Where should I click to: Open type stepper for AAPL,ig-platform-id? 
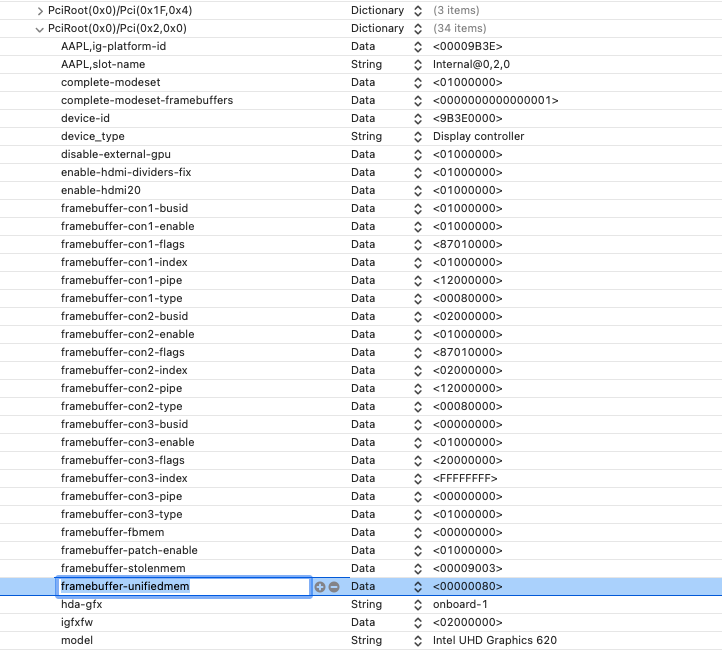click(418, 47)
